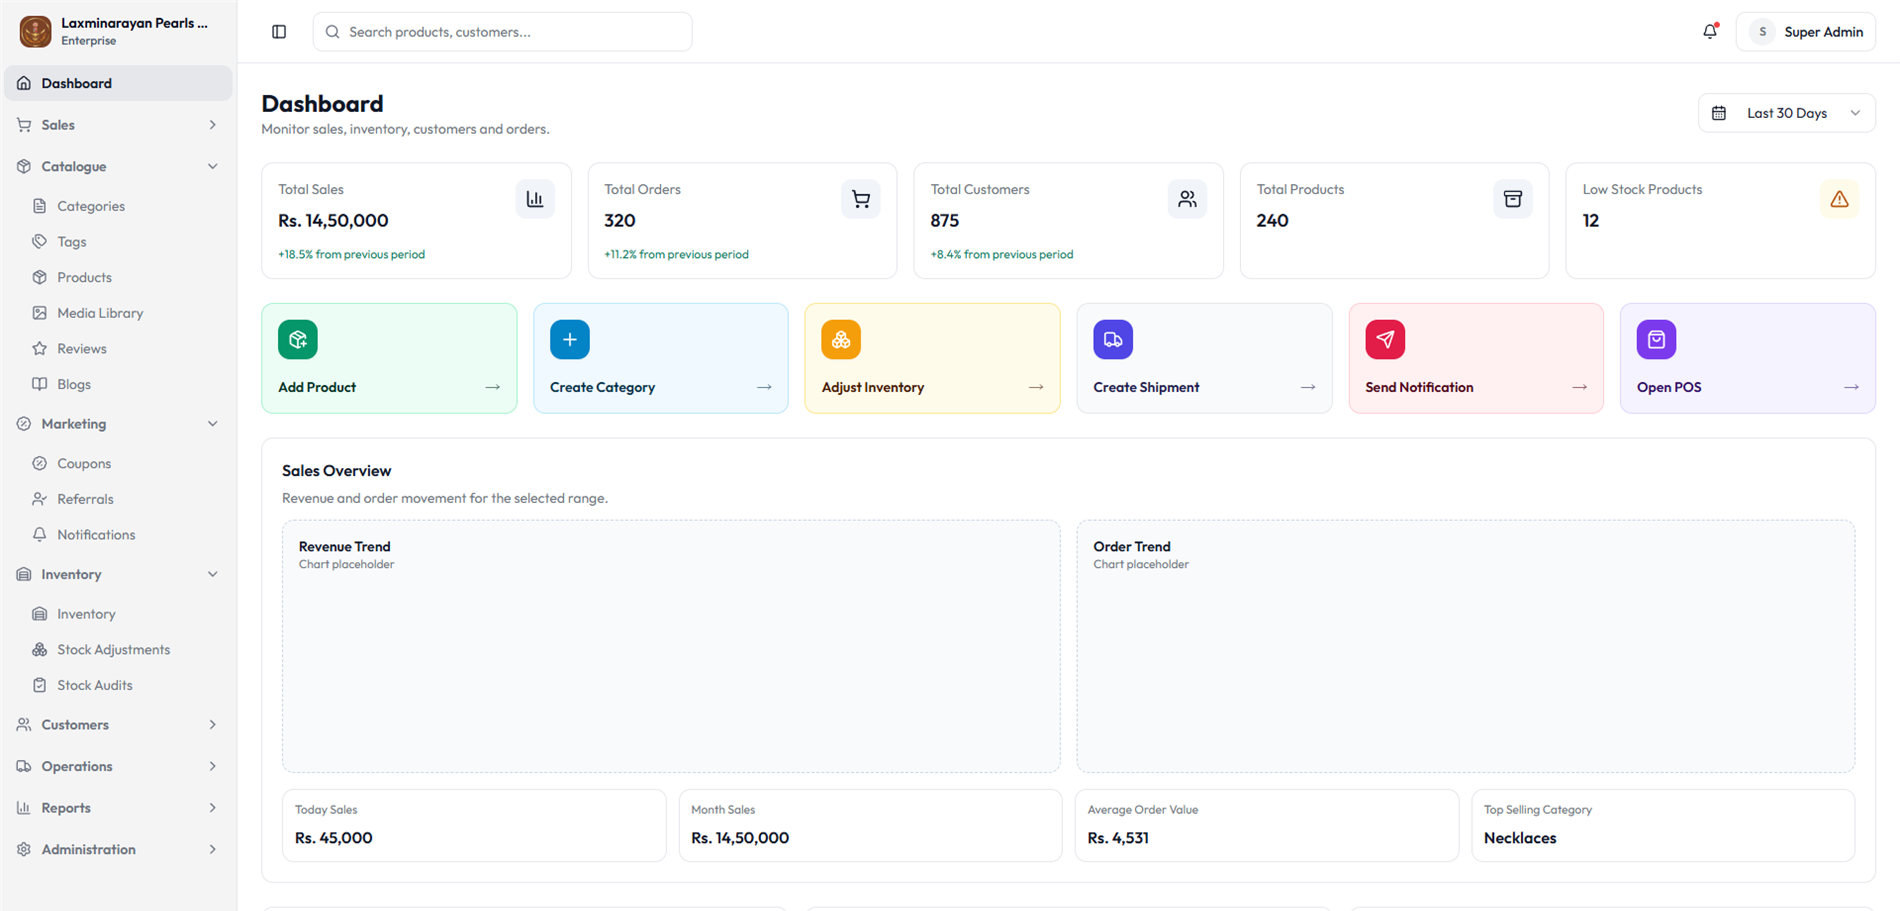Viewport: 1900px width, 911px height.
Task: Click the green Add Product box icon
Action: point(298,340)
